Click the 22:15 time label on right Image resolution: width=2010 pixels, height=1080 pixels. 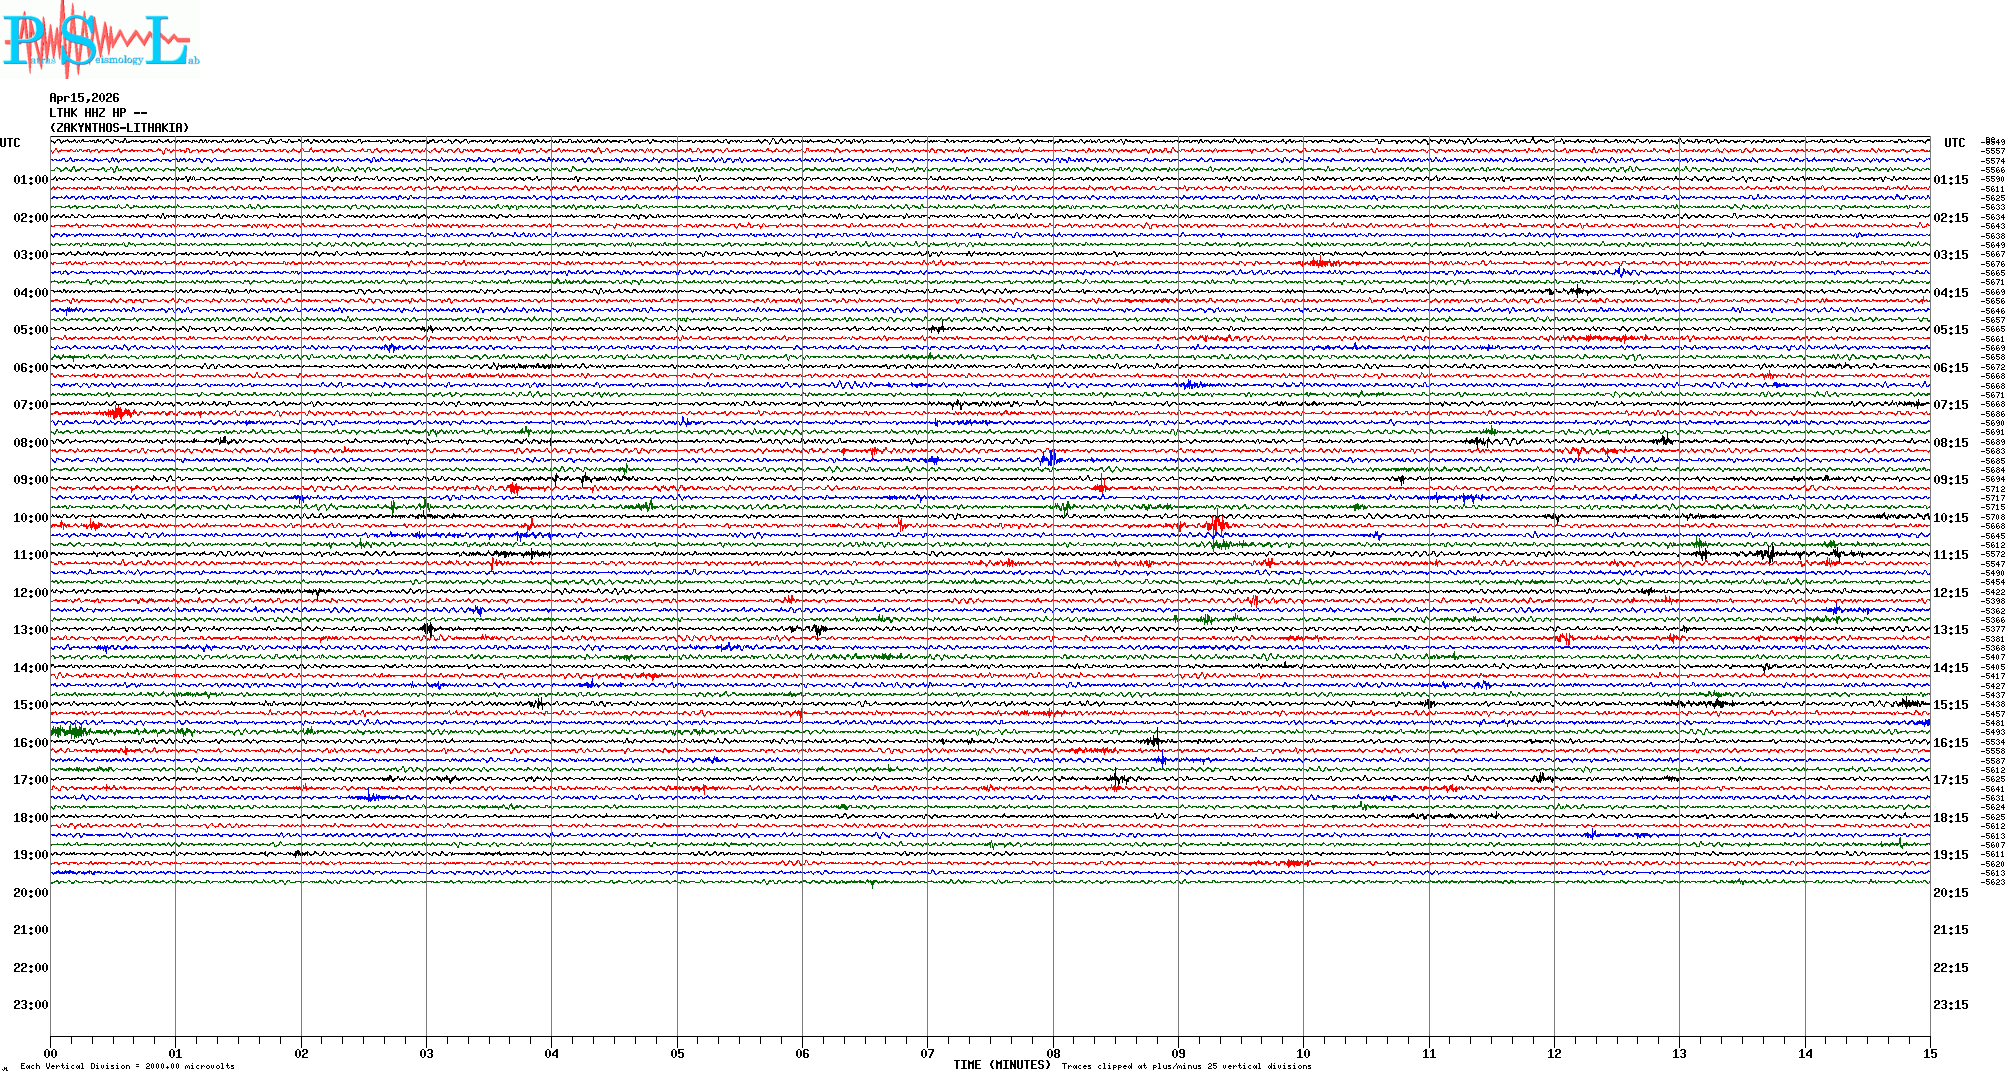1950,968
